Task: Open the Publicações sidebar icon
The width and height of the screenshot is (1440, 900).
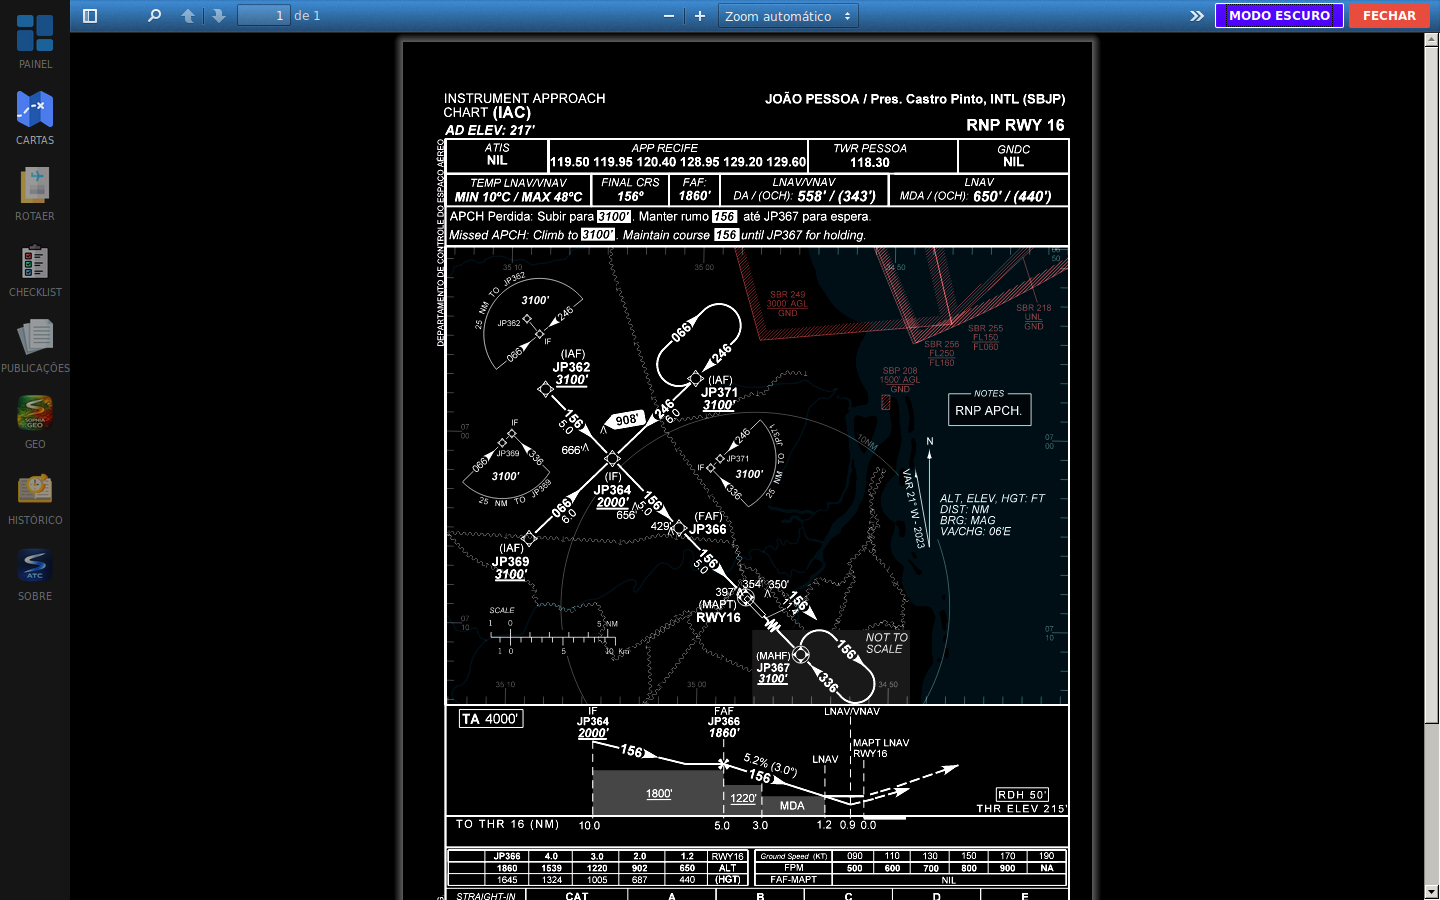Action: coord(35,346)
